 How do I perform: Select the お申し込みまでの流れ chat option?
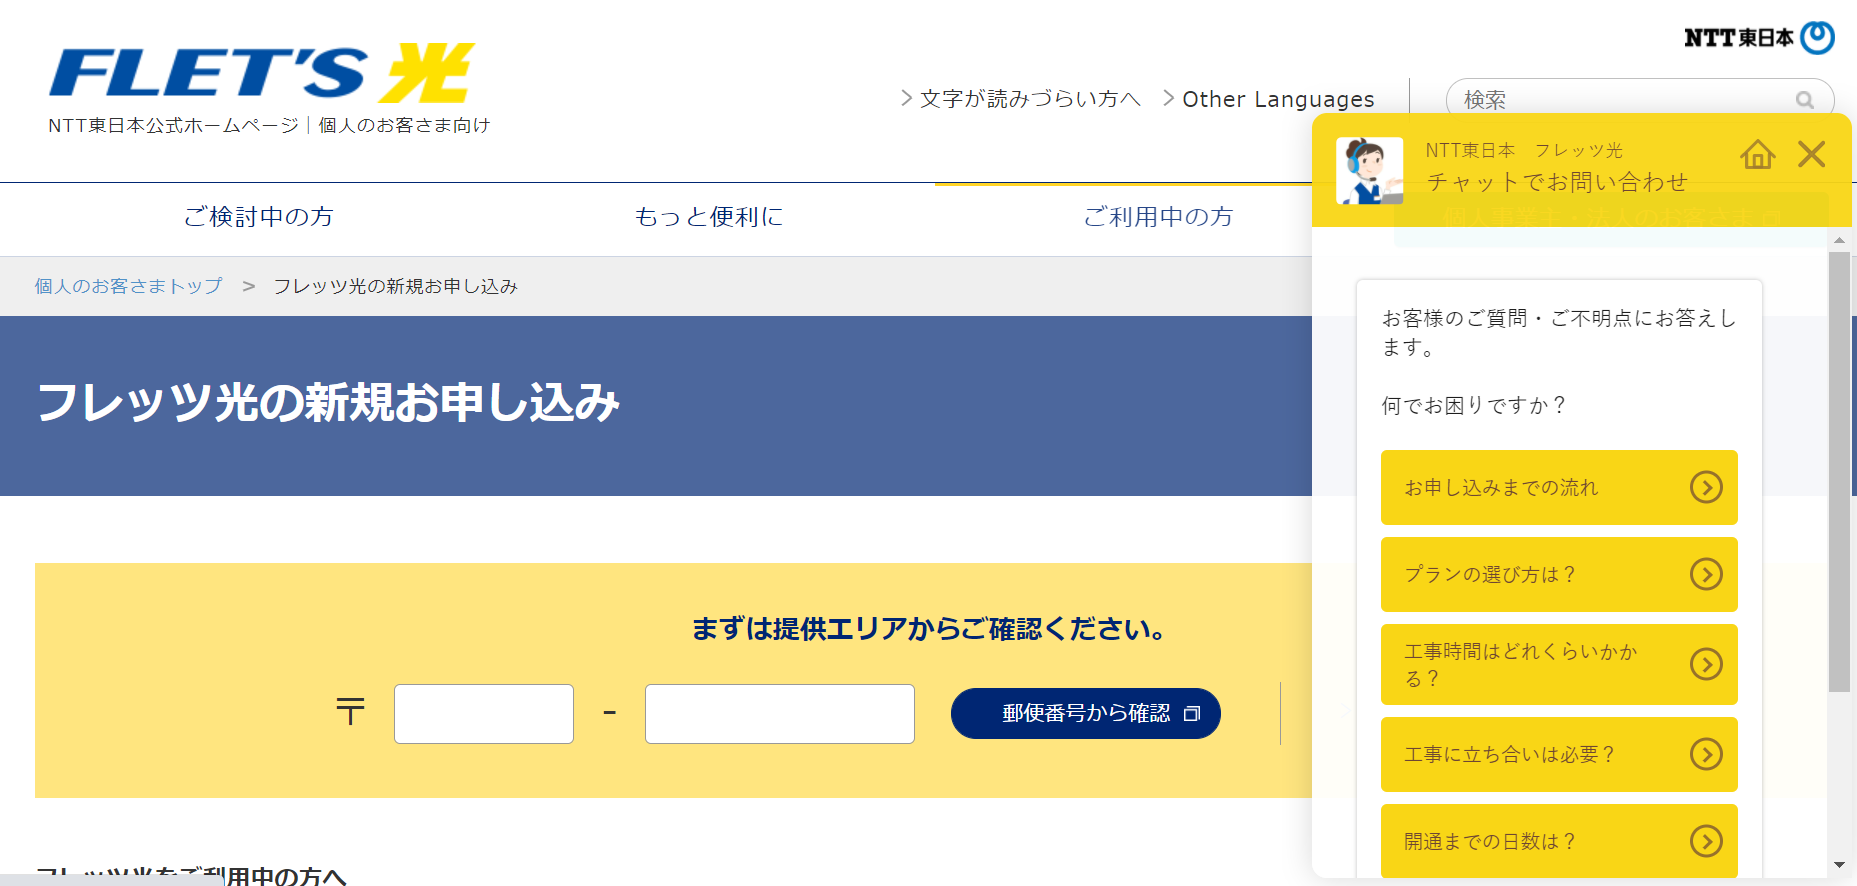click(x=1559, y=487)
